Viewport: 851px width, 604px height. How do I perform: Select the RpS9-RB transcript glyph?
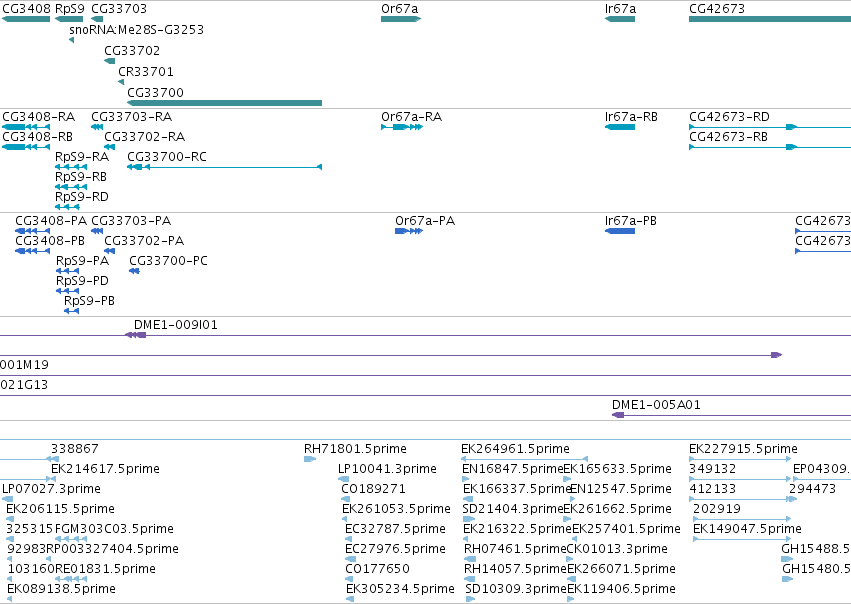pos(71,187)
